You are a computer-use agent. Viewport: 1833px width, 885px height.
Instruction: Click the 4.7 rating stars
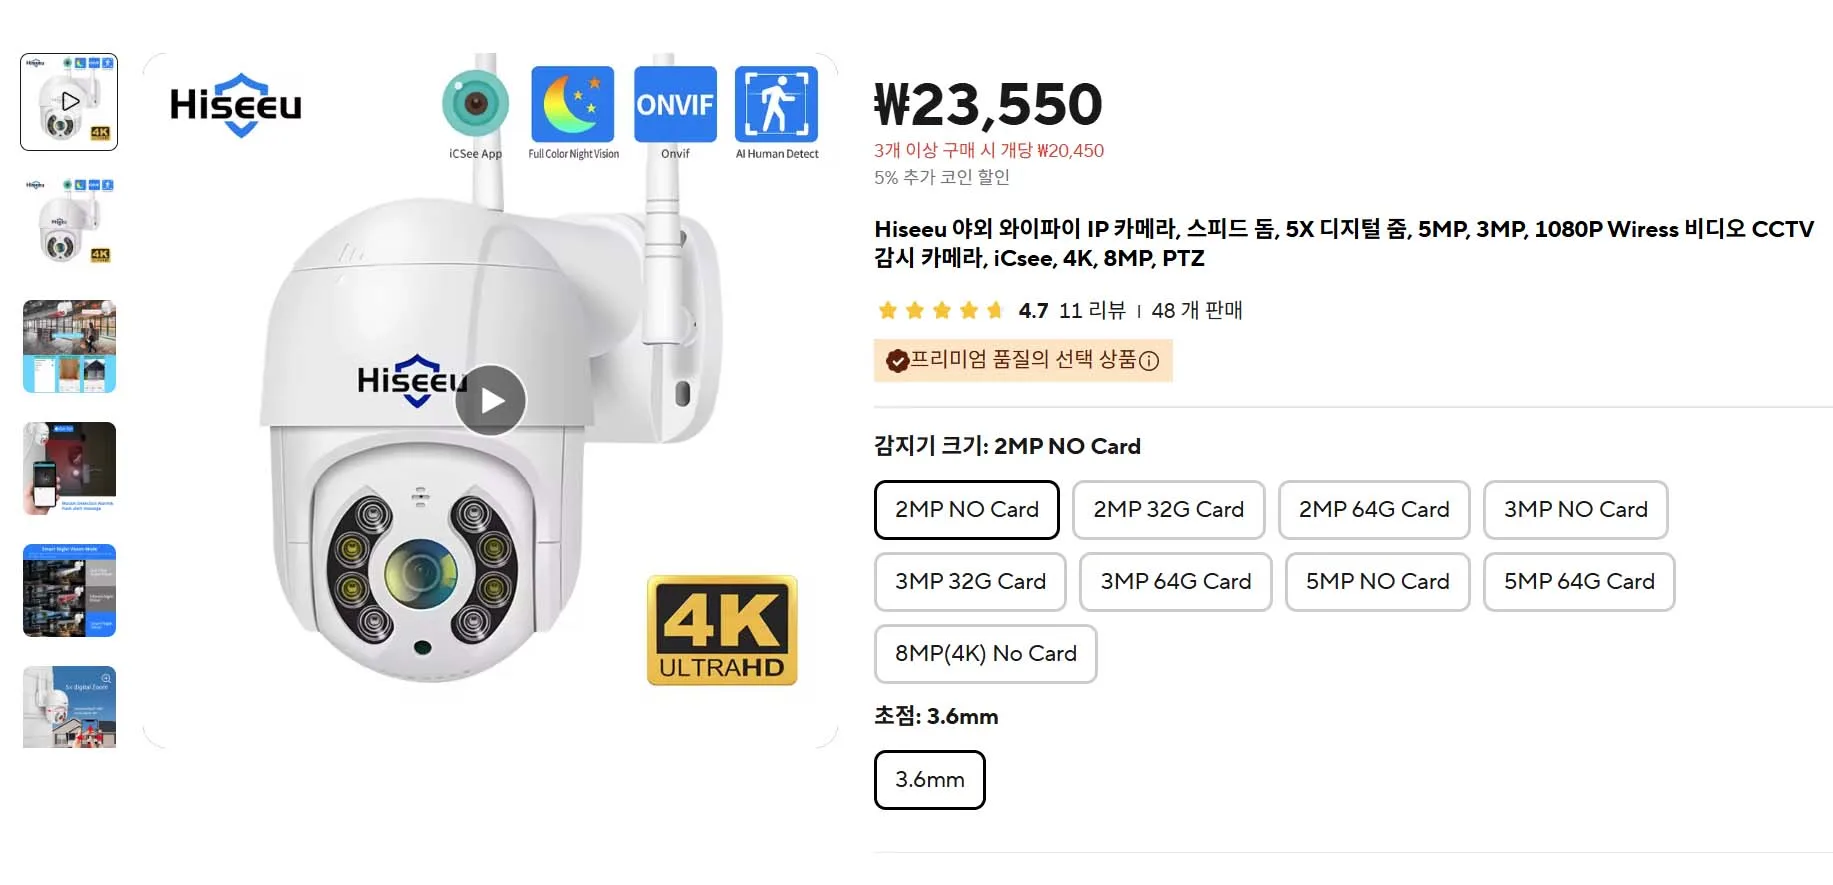point(940,310)
